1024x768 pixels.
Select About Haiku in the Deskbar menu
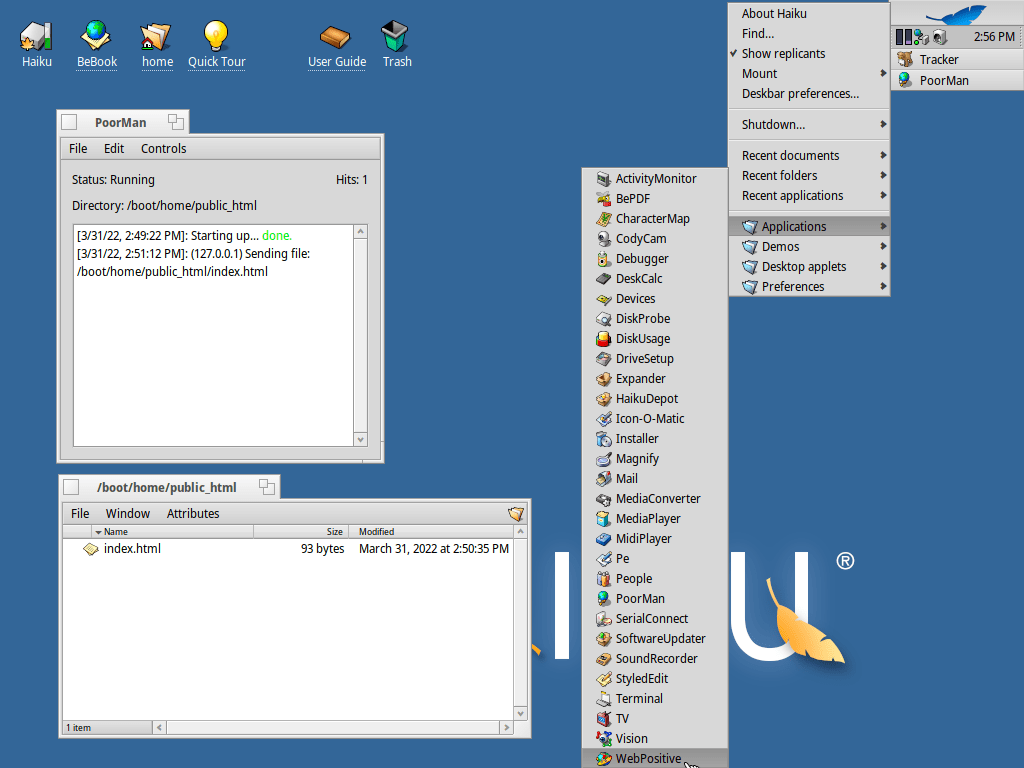(x=809, y=14)
